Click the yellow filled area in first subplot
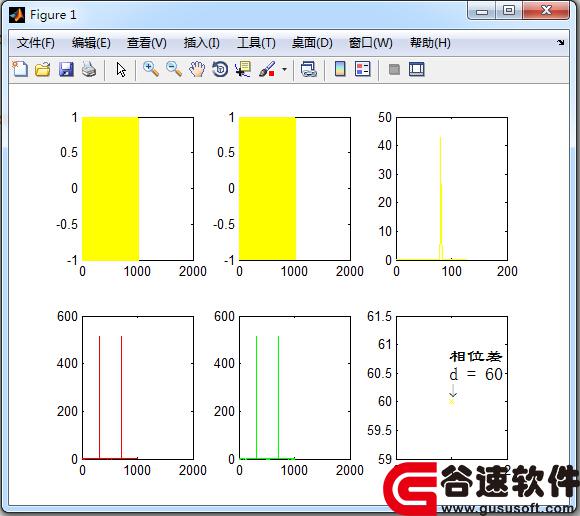Viewport: 580px width, 516px height. [x=110, y=189]
